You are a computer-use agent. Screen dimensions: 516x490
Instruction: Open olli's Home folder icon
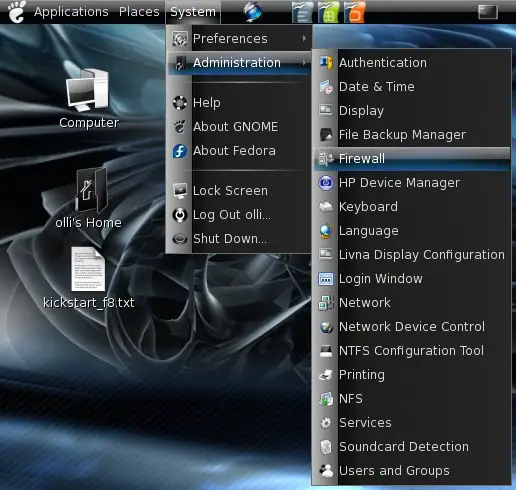pos(92,190)
